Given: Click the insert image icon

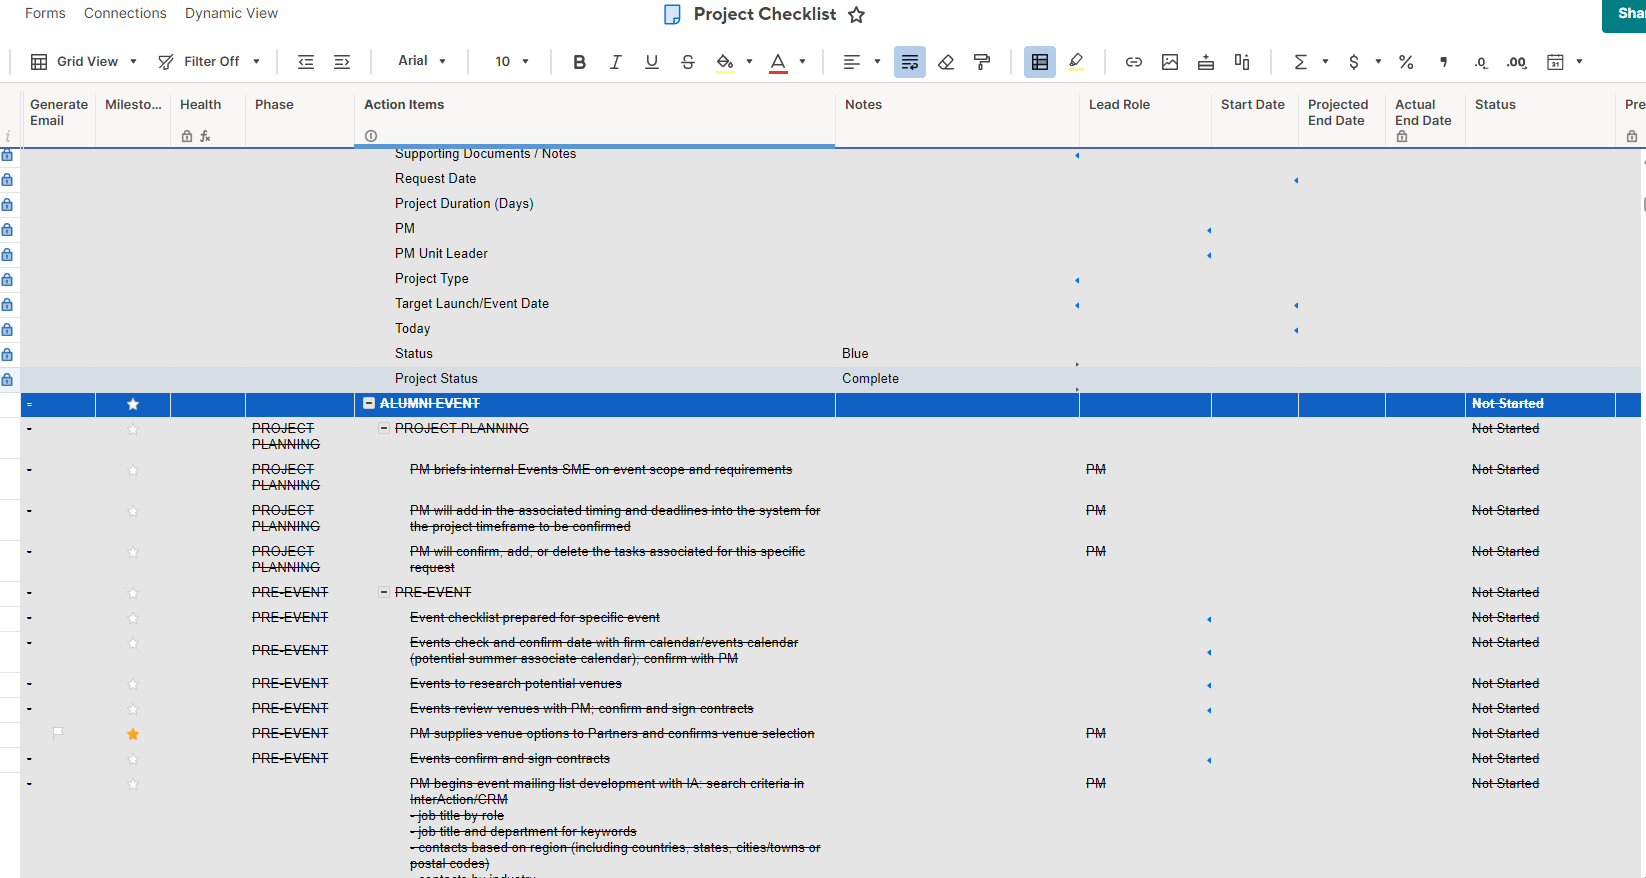Looking at the screenshot, I should [1170, 62].
